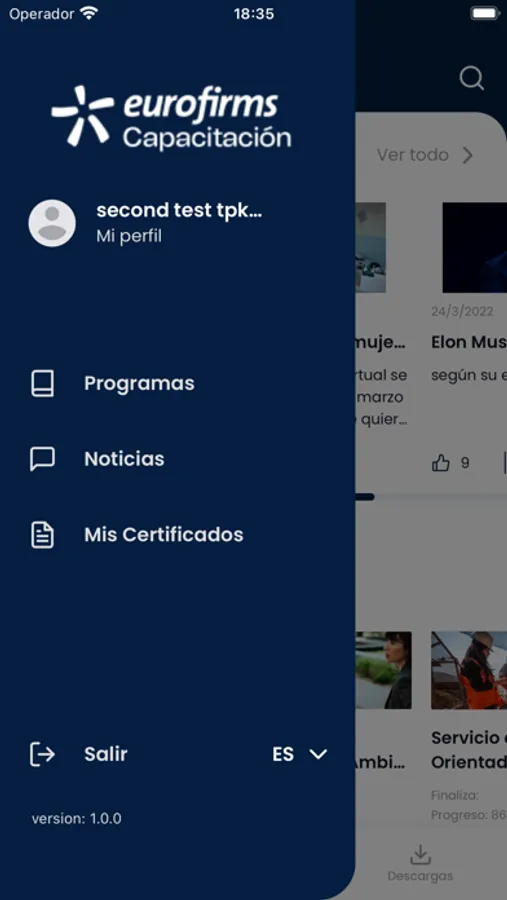Viewport: 507px width, 900px height.
Task: Open Mis Certificados menu item
Action: [164, 535]
